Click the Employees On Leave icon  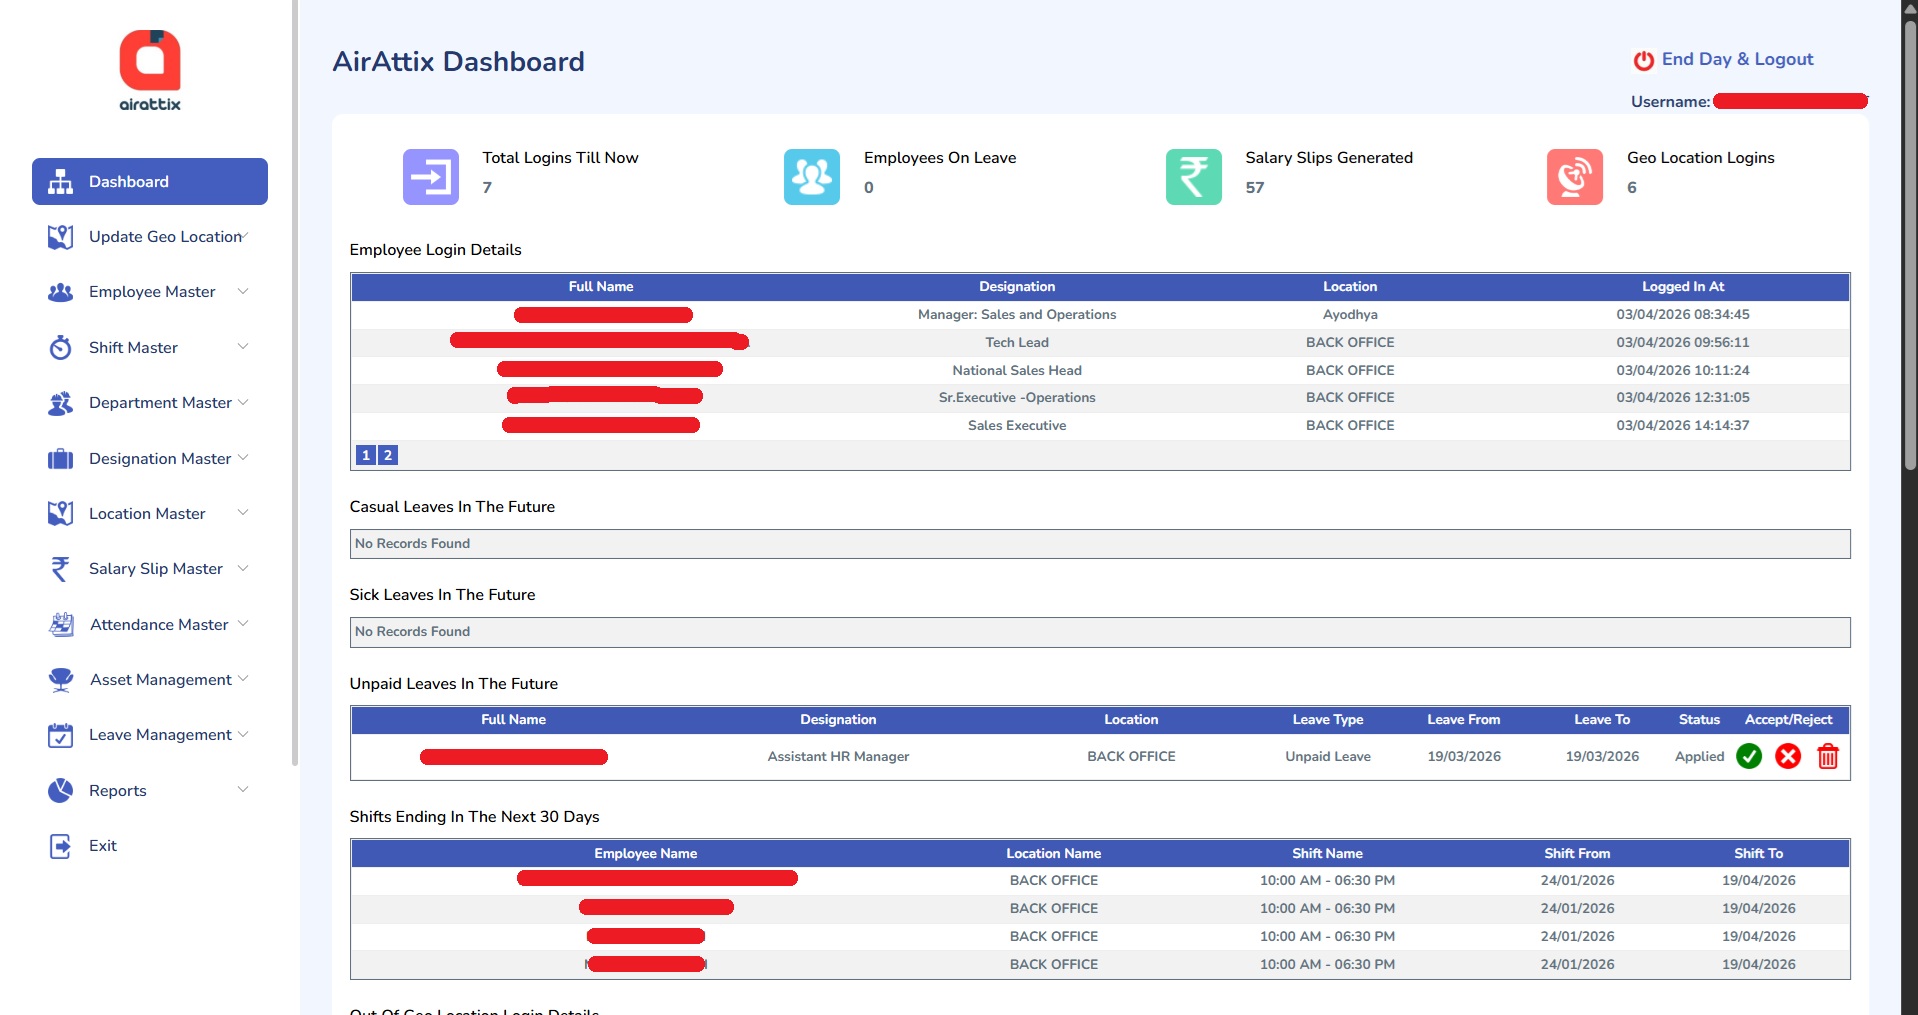point(811,177)
